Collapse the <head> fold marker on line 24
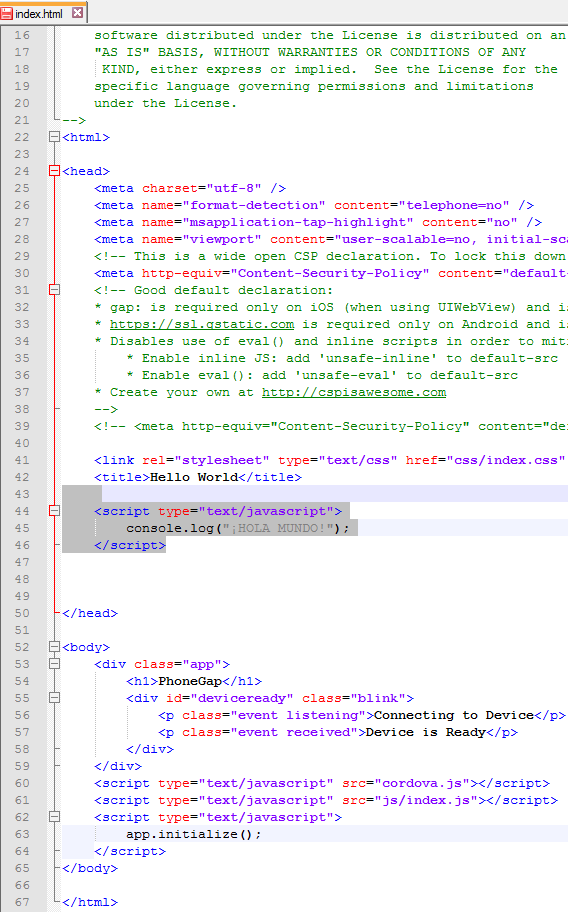Viewport: 568px width, 912px height. coord(54,171)
